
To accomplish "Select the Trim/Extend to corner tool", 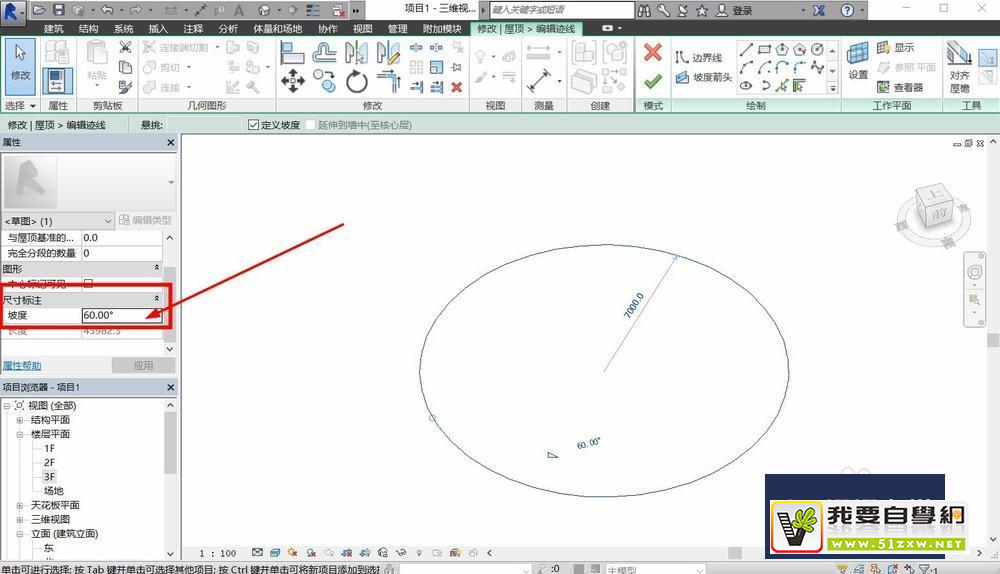I will (388, 81).
